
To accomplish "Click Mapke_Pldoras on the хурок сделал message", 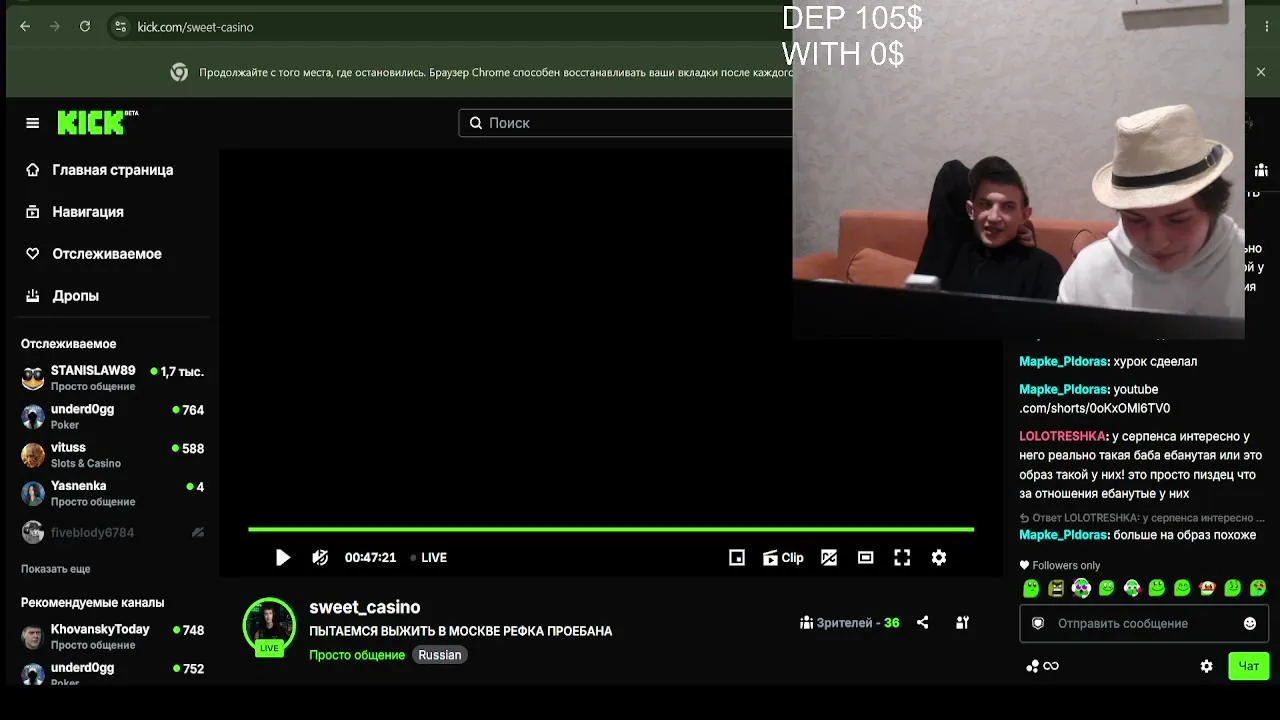I will 1064,362.
